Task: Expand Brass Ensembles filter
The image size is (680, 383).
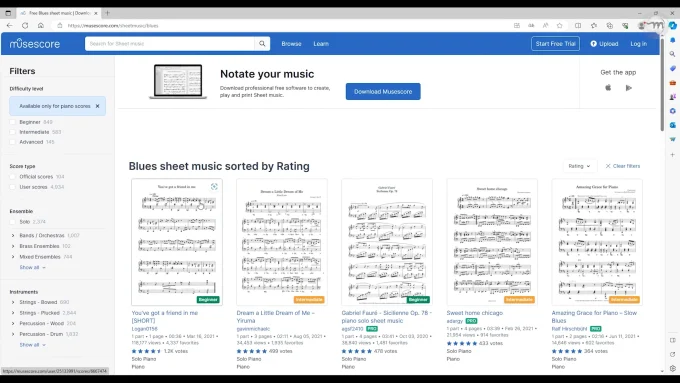Action: click(13, 246)
